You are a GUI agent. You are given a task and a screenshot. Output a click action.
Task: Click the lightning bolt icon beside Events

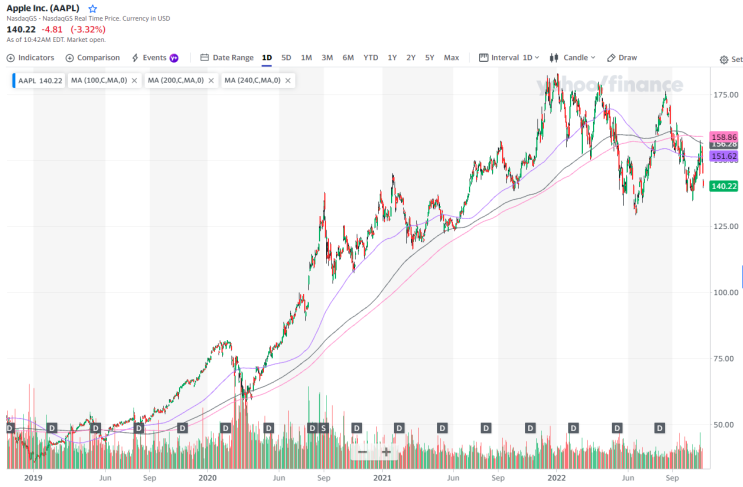click(x=135, y=58)
